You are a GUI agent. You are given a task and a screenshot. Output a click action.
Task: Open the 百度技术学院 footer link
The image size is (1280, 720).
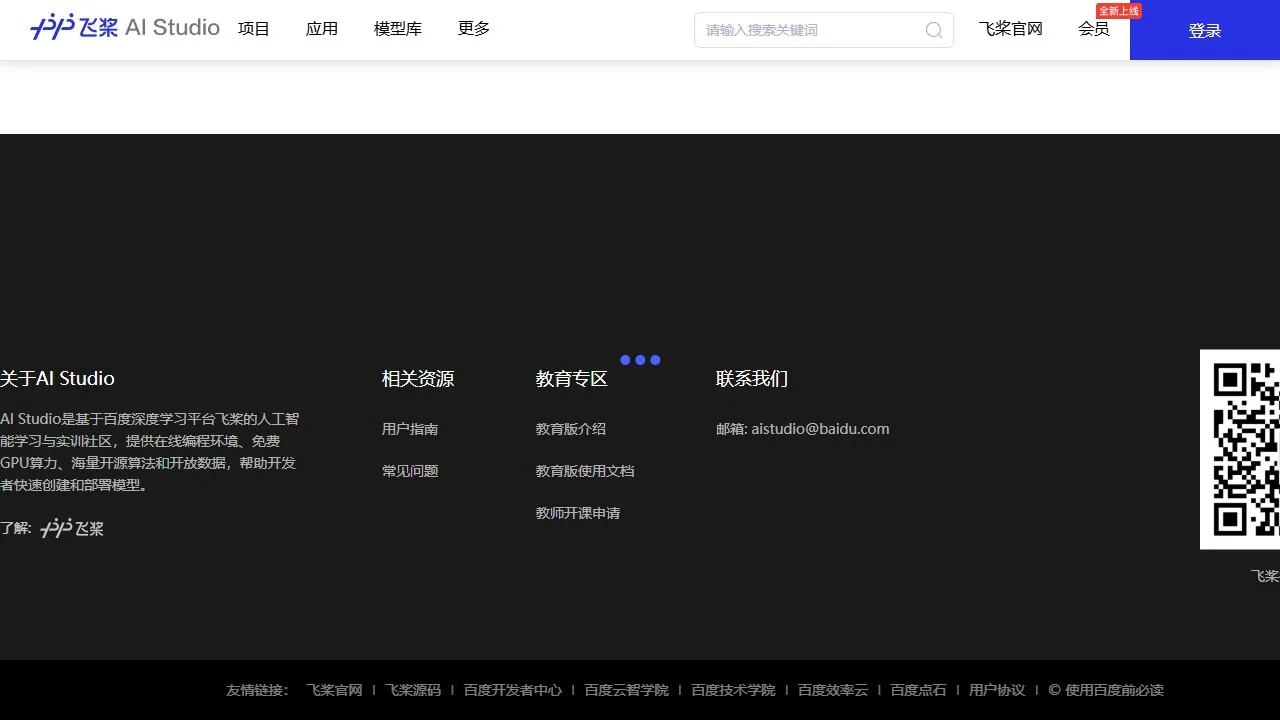(x=734, y=690)
